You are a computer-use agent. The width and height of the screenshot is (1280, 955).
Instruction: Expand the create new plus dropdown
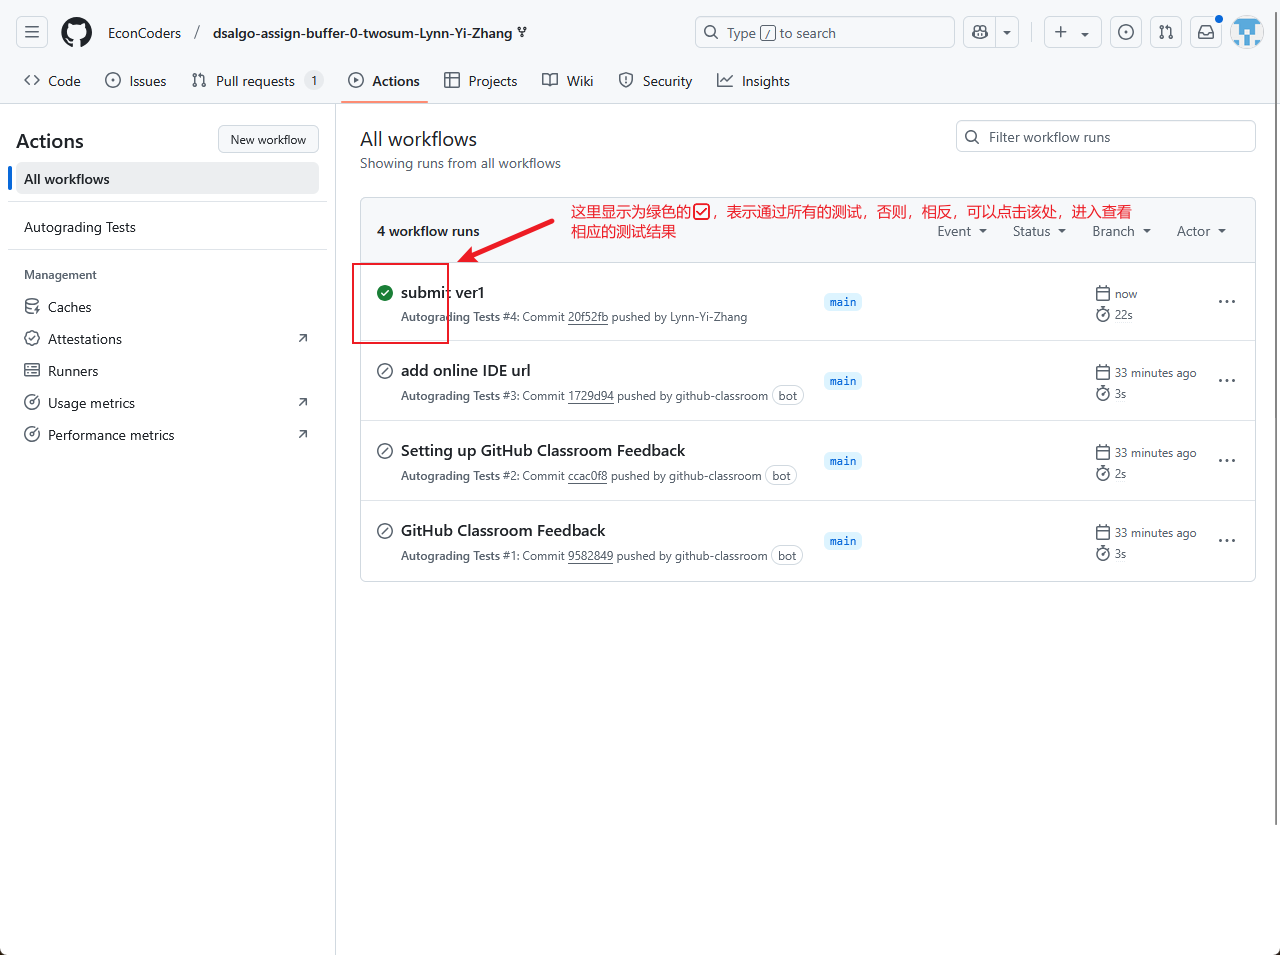1072,32
